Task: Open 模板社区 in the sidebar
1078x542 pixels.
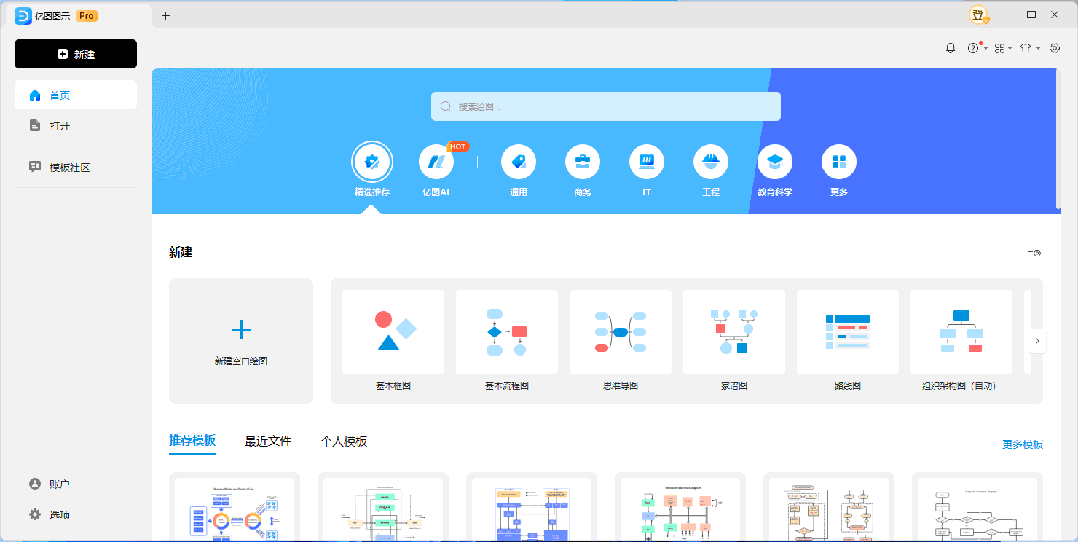Action: [76, 167]
